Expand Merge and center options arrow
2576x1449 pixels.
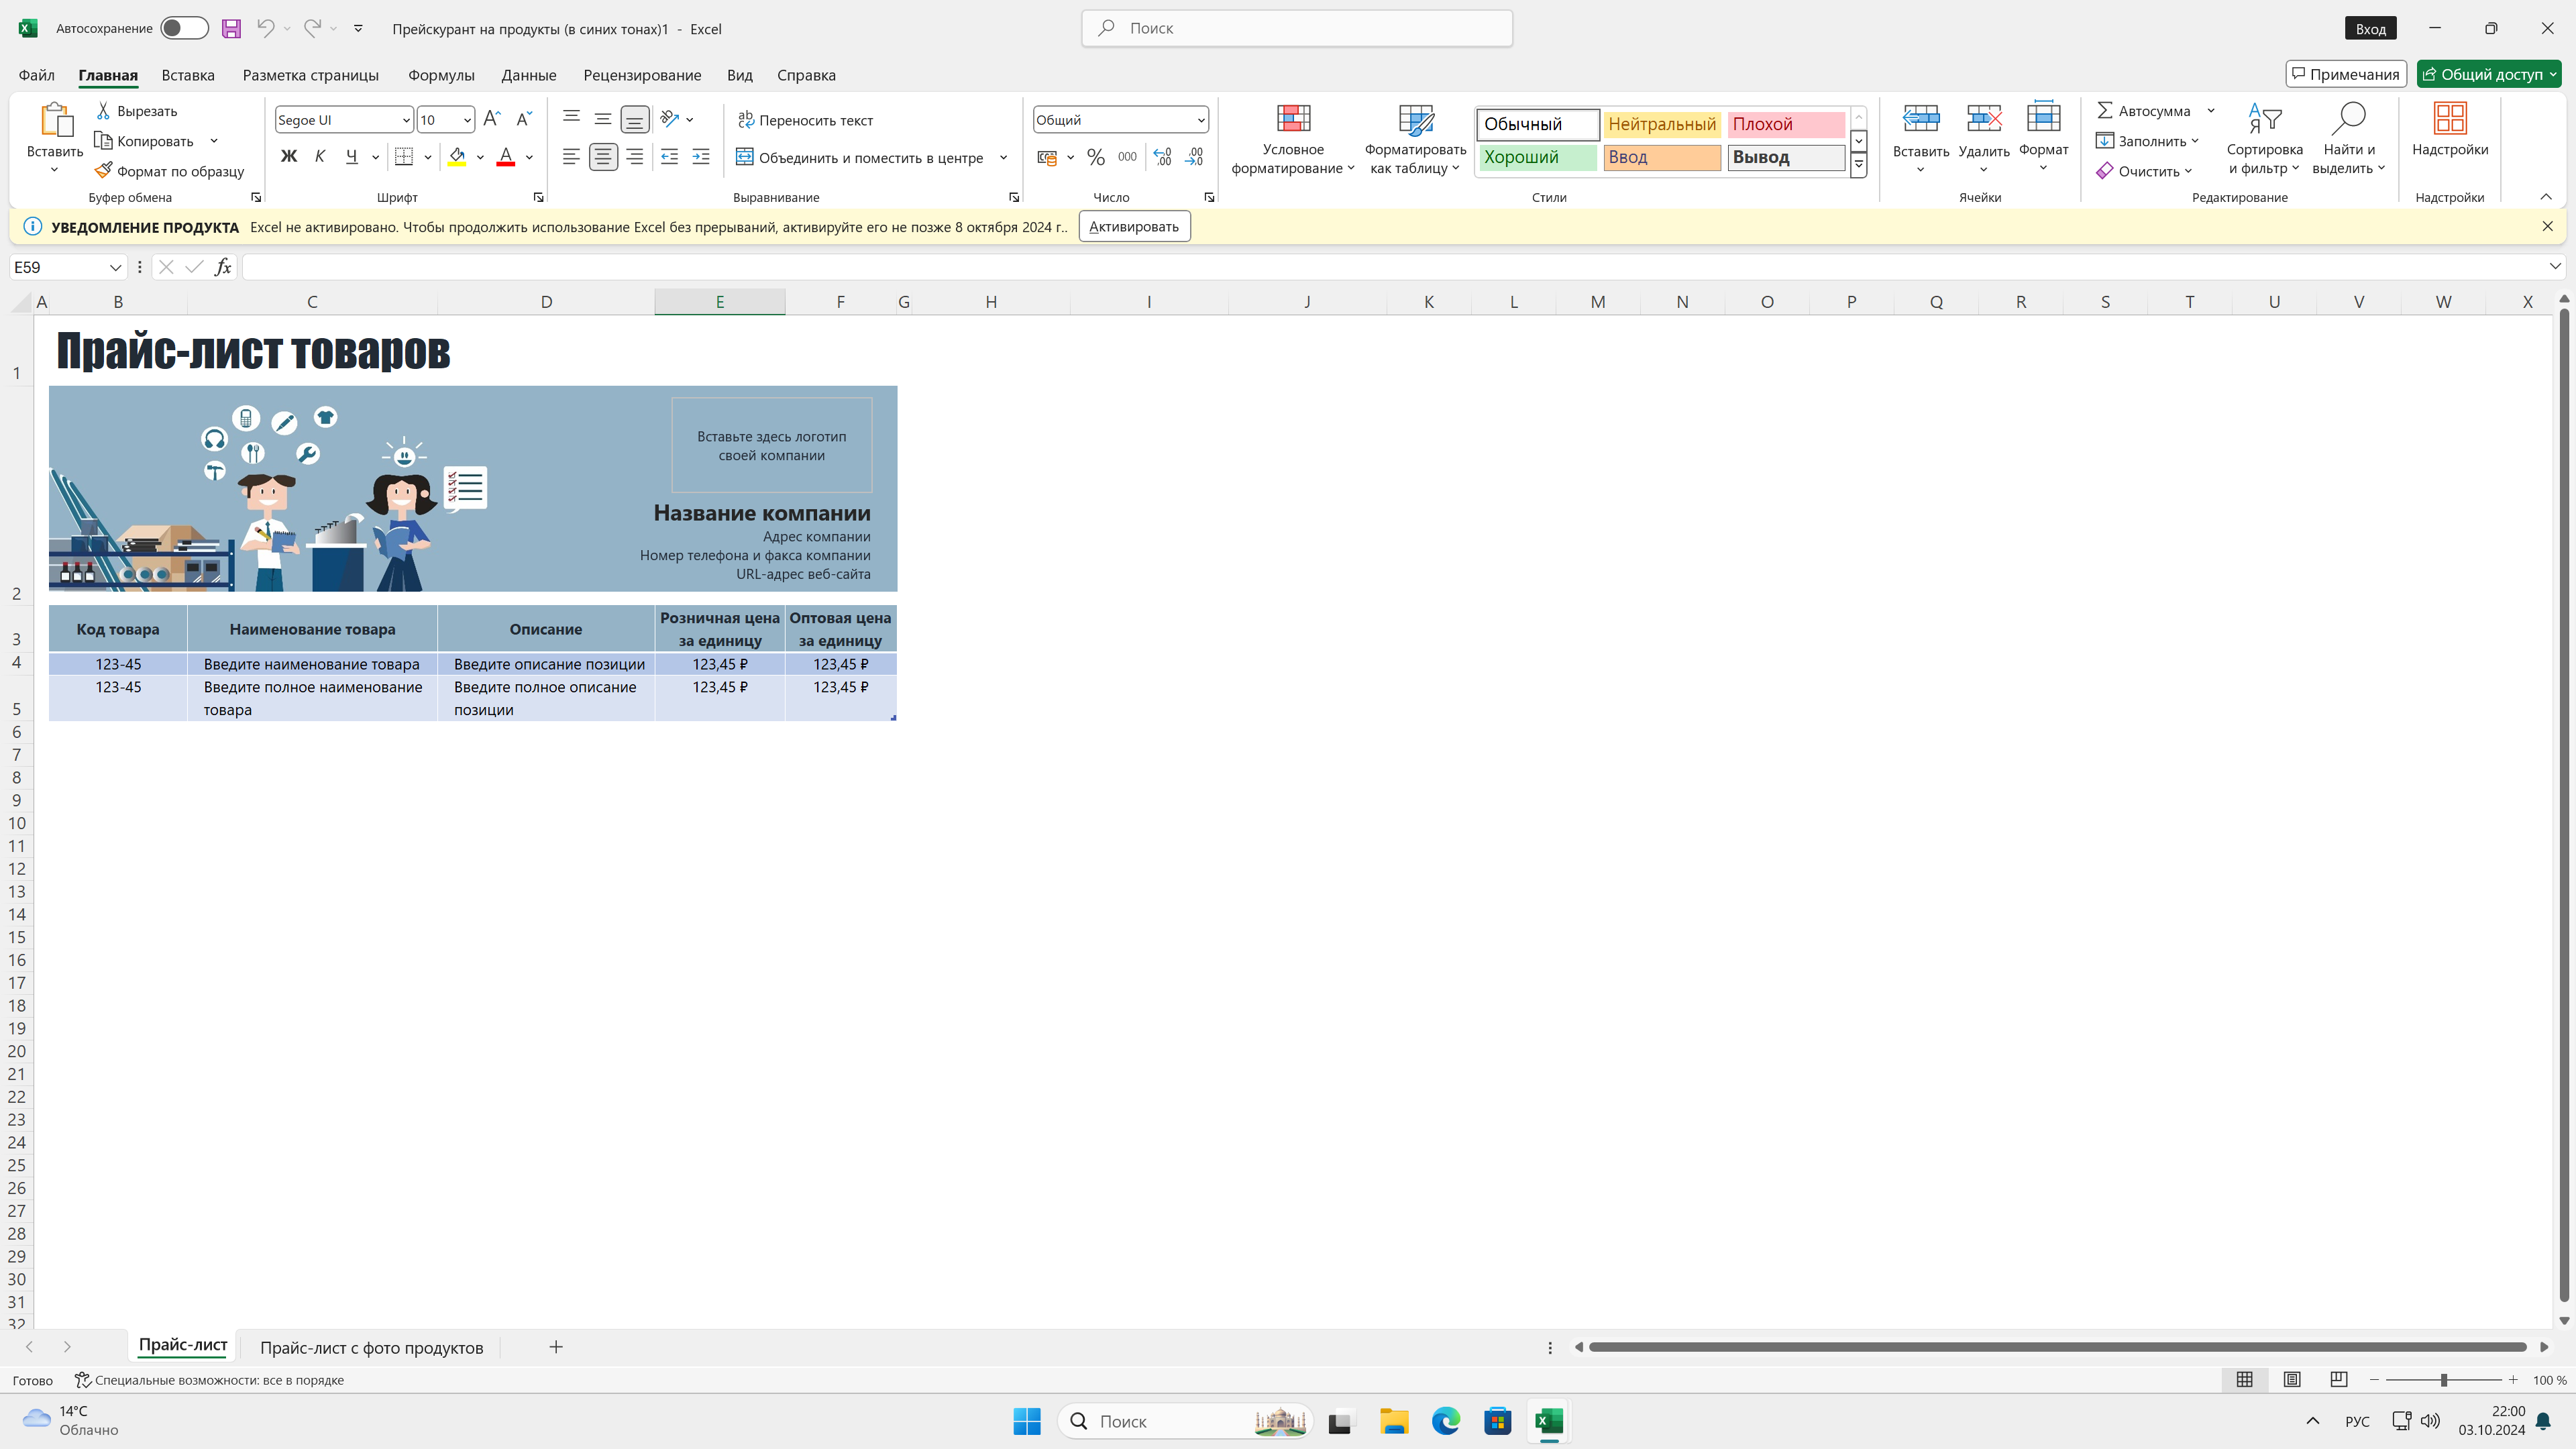coord(1003,157)
